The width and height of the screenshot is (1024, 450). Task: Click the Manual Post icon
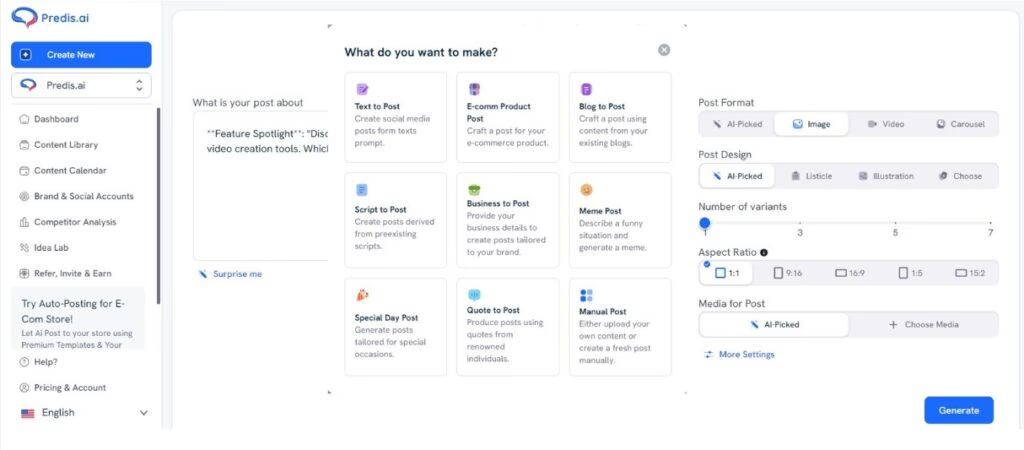coord(586,295)
